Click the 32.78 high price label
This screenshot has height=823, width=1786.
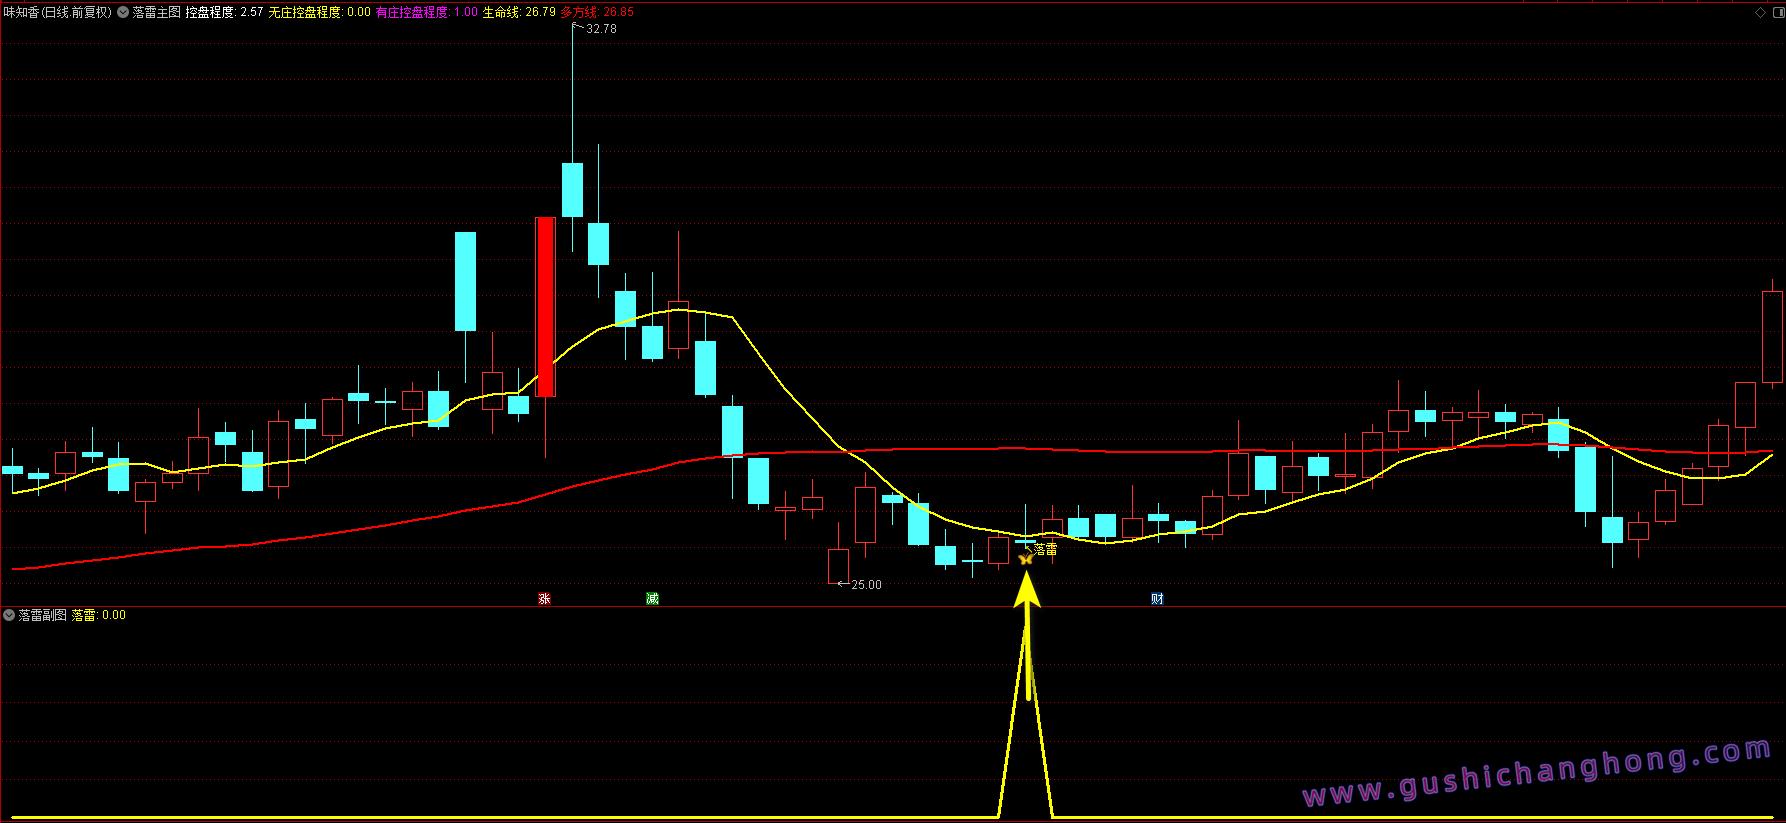(601, 29)
